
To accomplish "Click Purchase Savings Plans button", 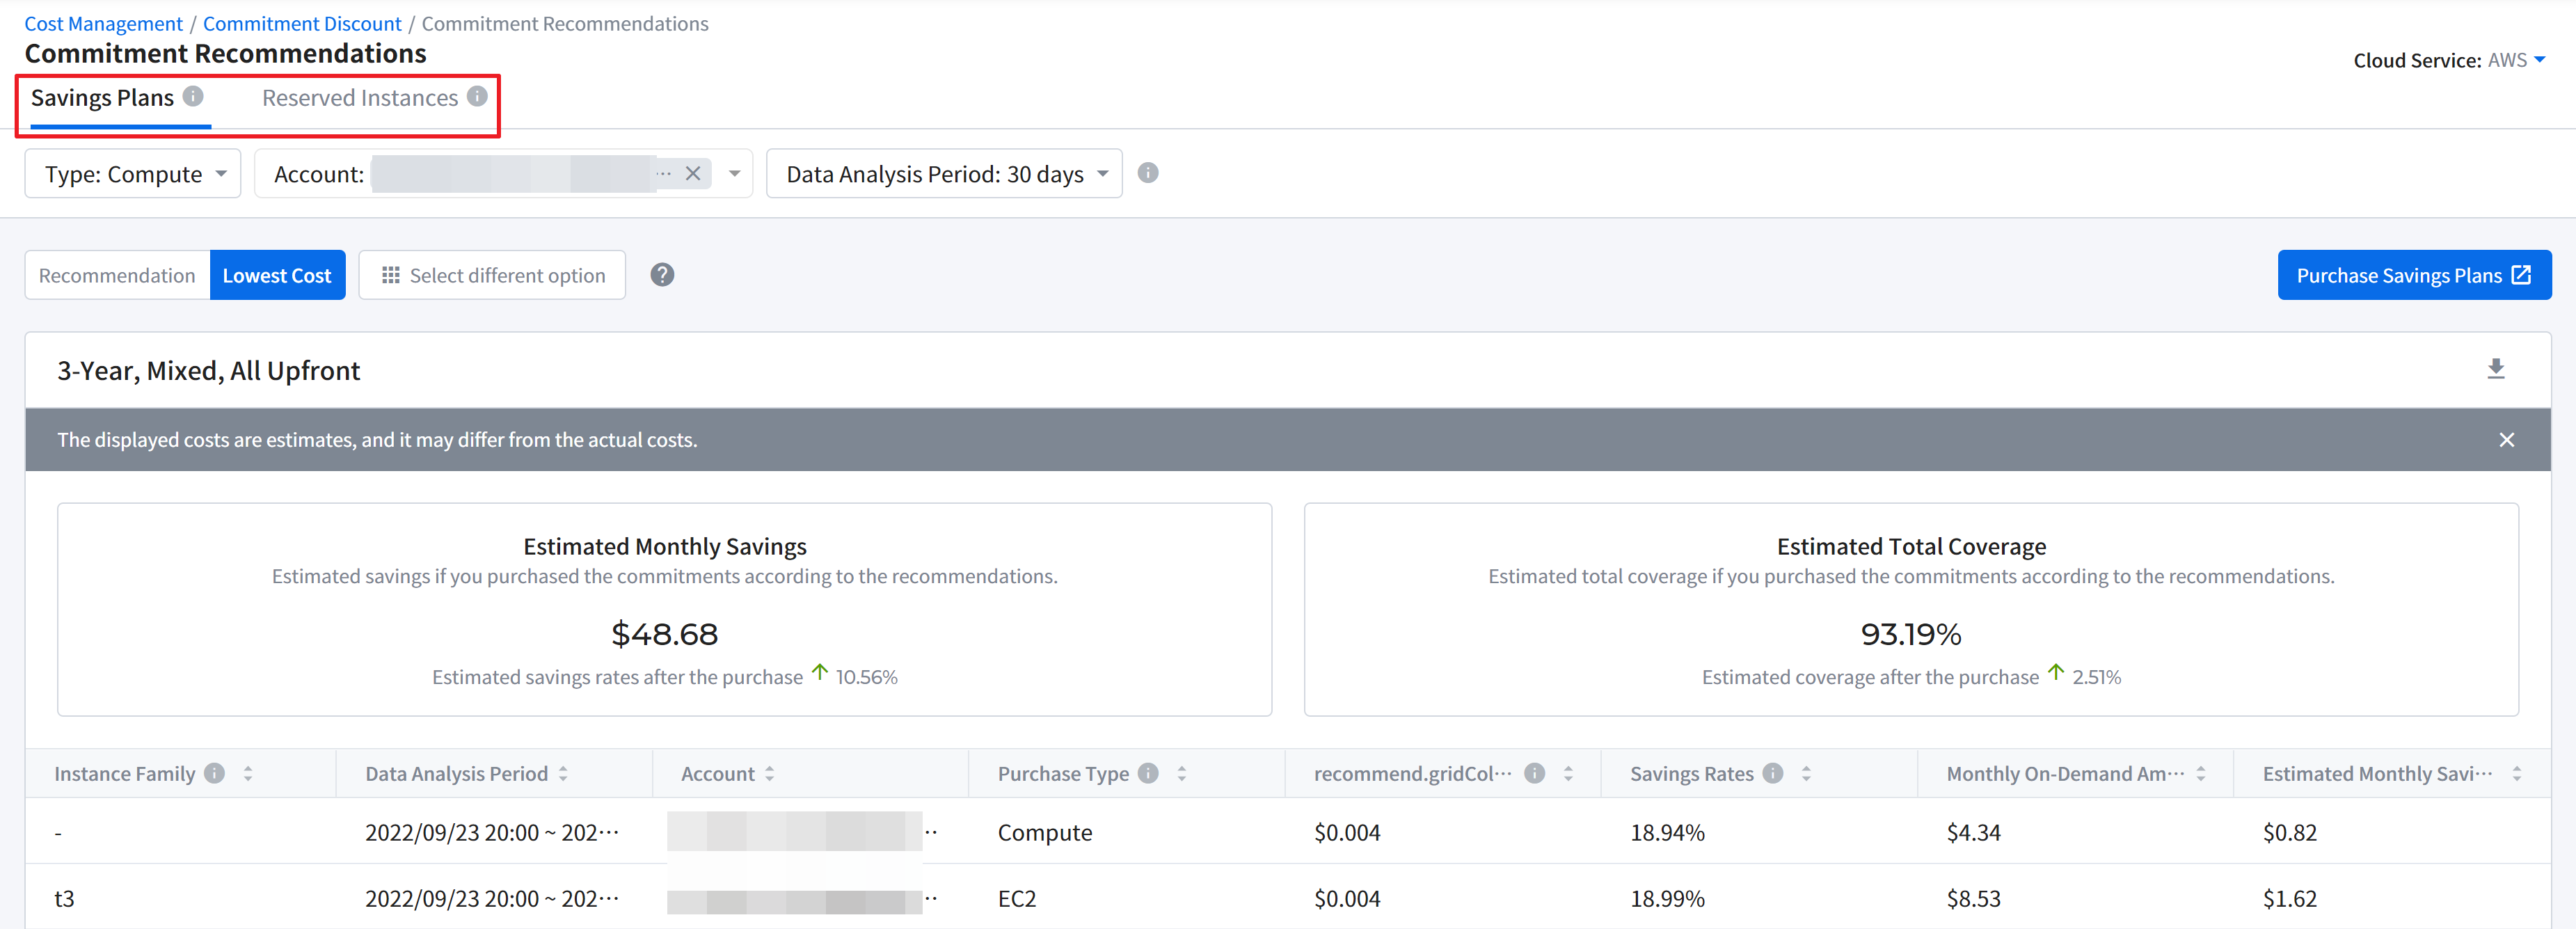I will [x=2413, y=275].
